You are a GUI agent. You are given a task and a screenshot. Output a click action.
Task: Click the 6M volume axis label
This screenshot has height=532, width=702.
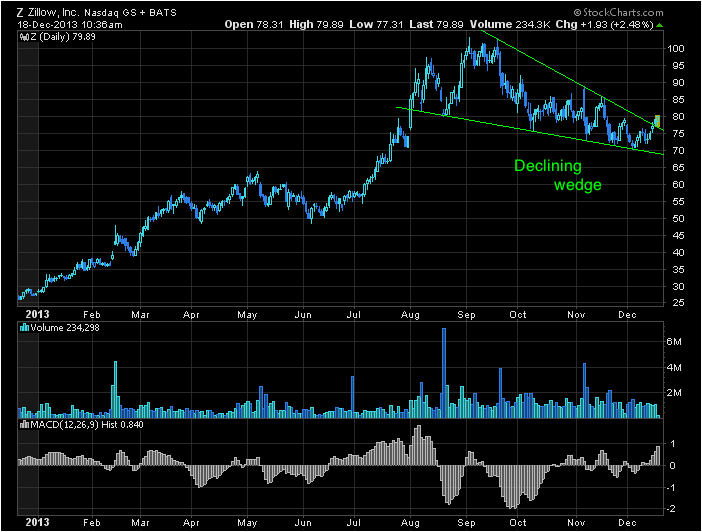click(x=674, y=342)
